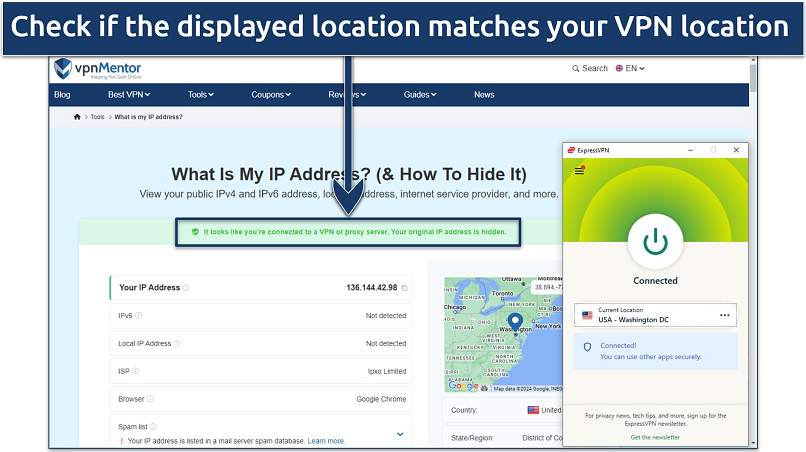Open the Blog menu item
Viewport: 806px width, 452px height.
pos(62,95)
